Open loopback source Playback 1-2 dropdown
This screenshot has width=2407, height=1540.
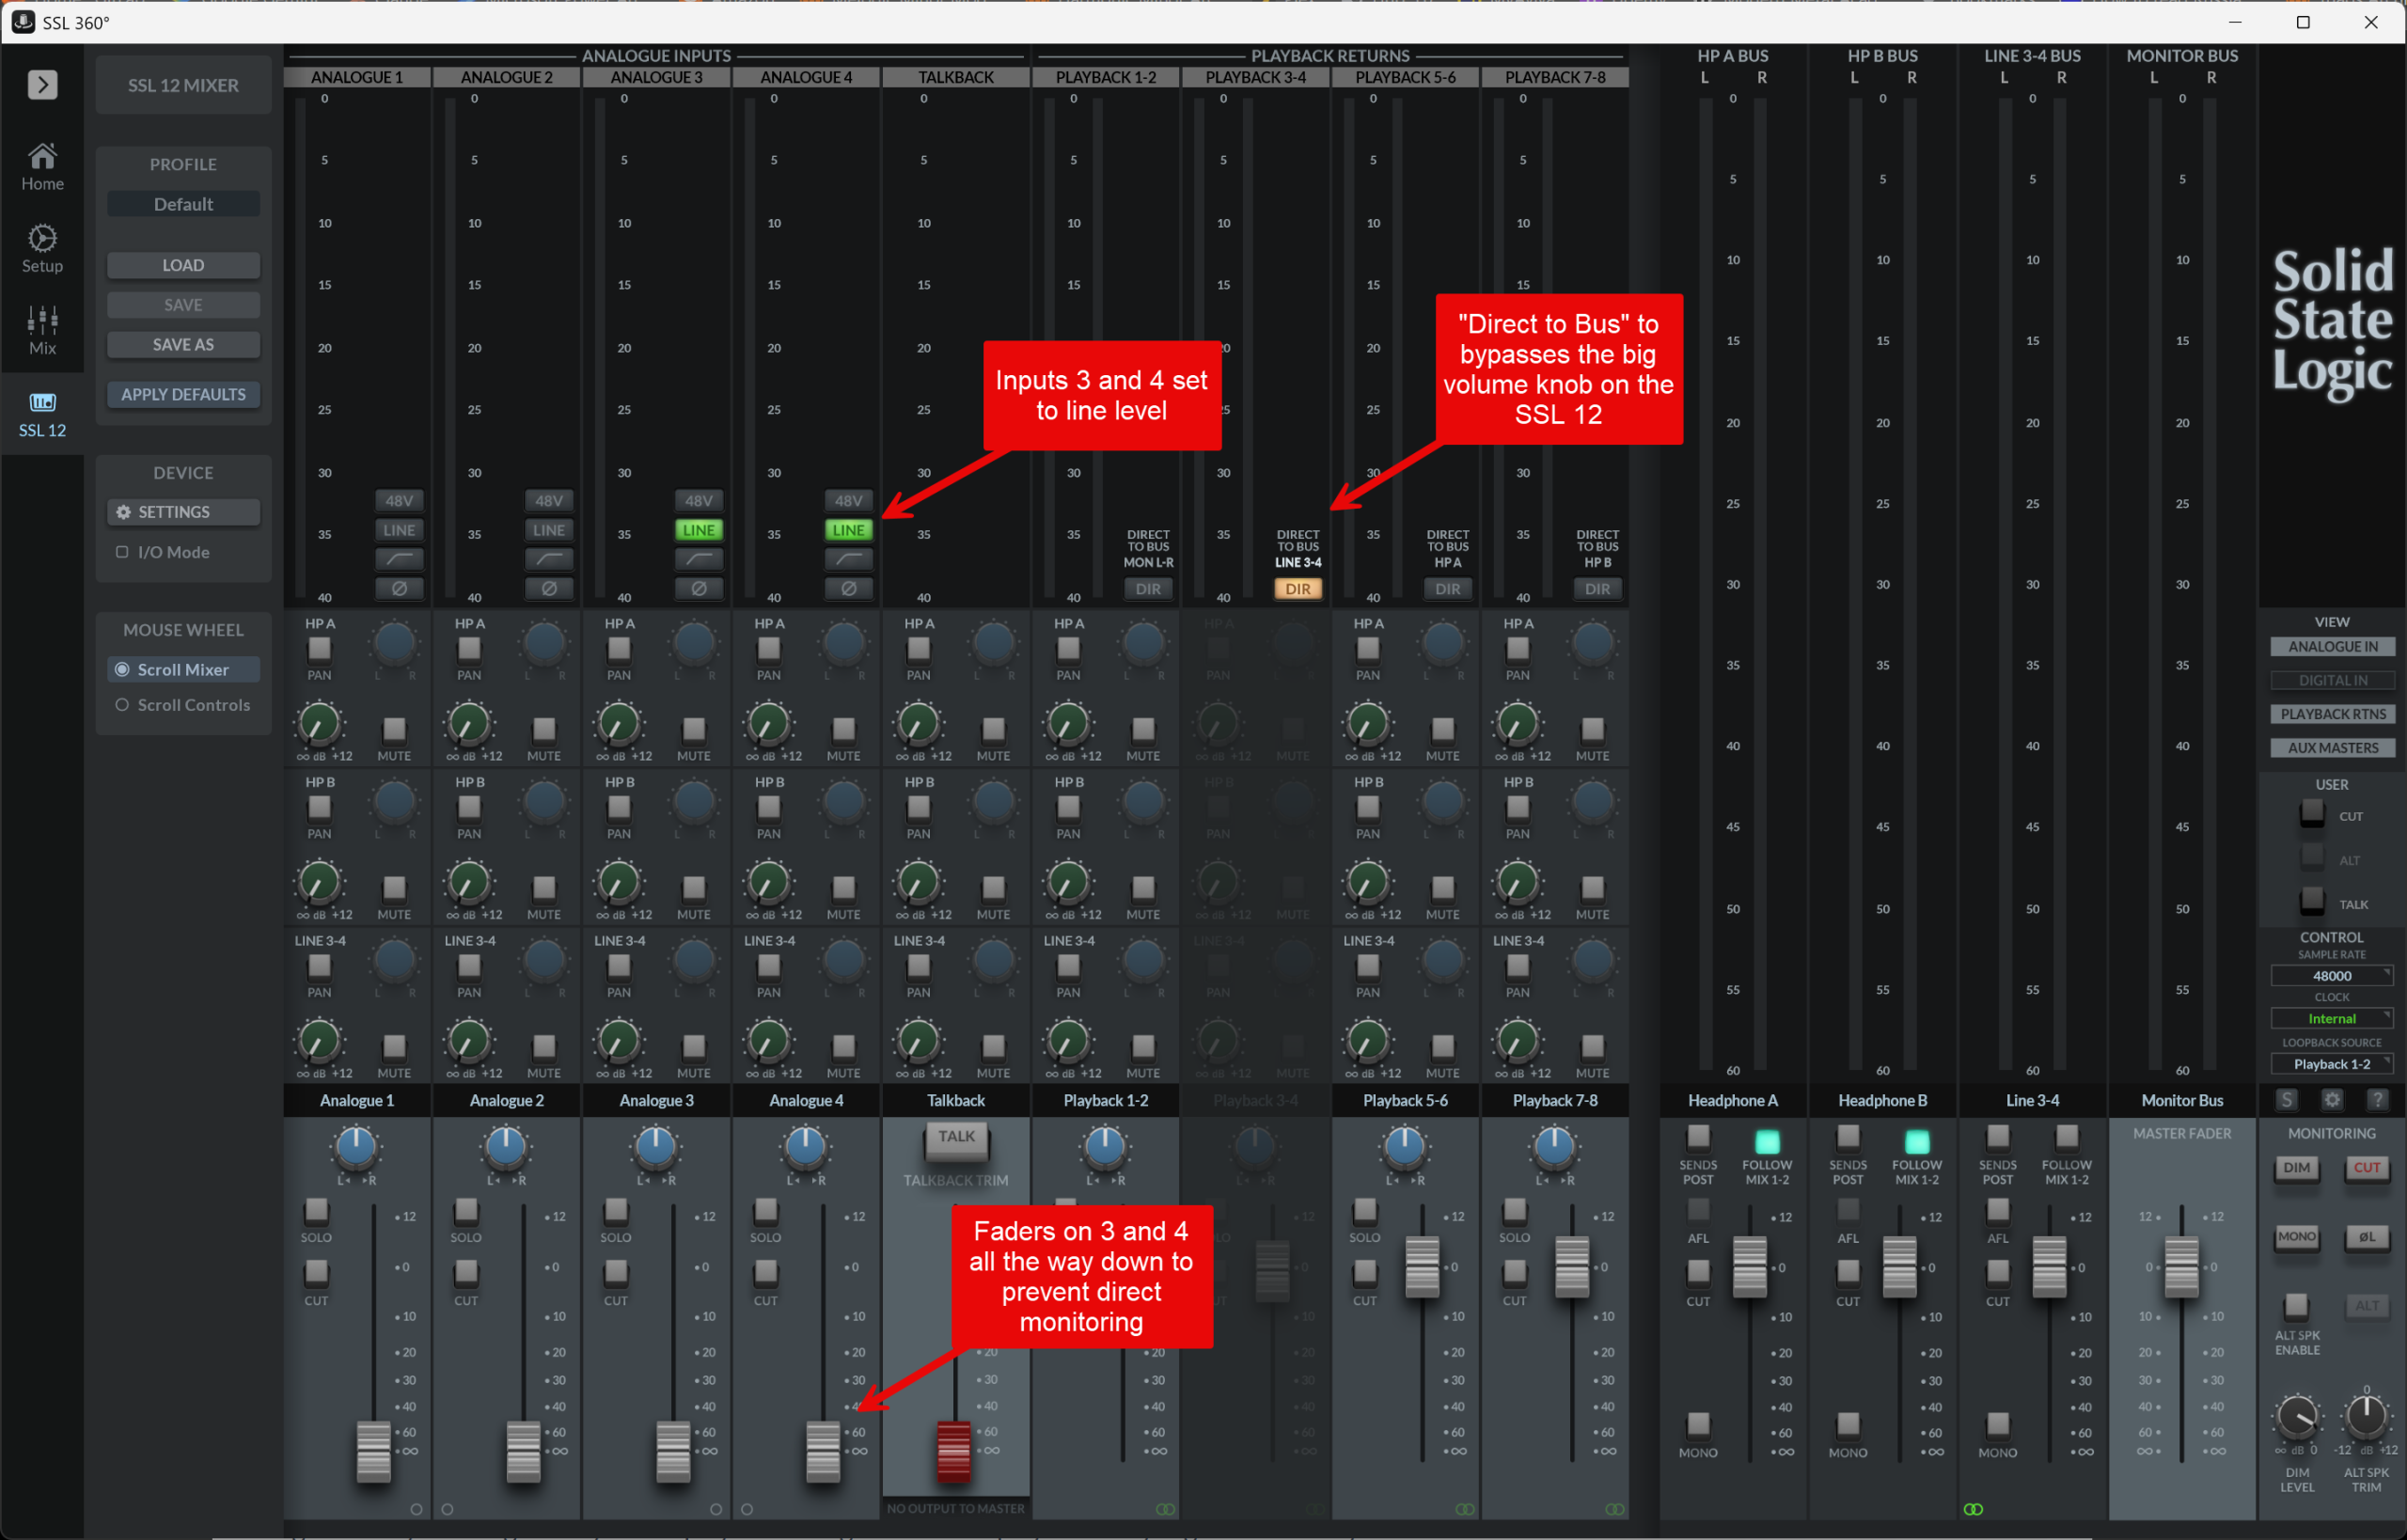(x=2332, y=1064)
